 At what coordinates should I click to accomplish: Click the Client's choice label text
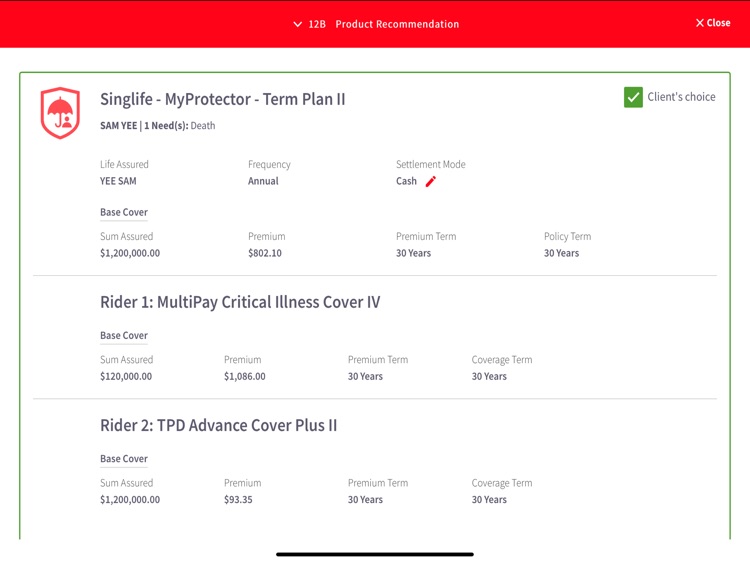[x=681, y=97]
